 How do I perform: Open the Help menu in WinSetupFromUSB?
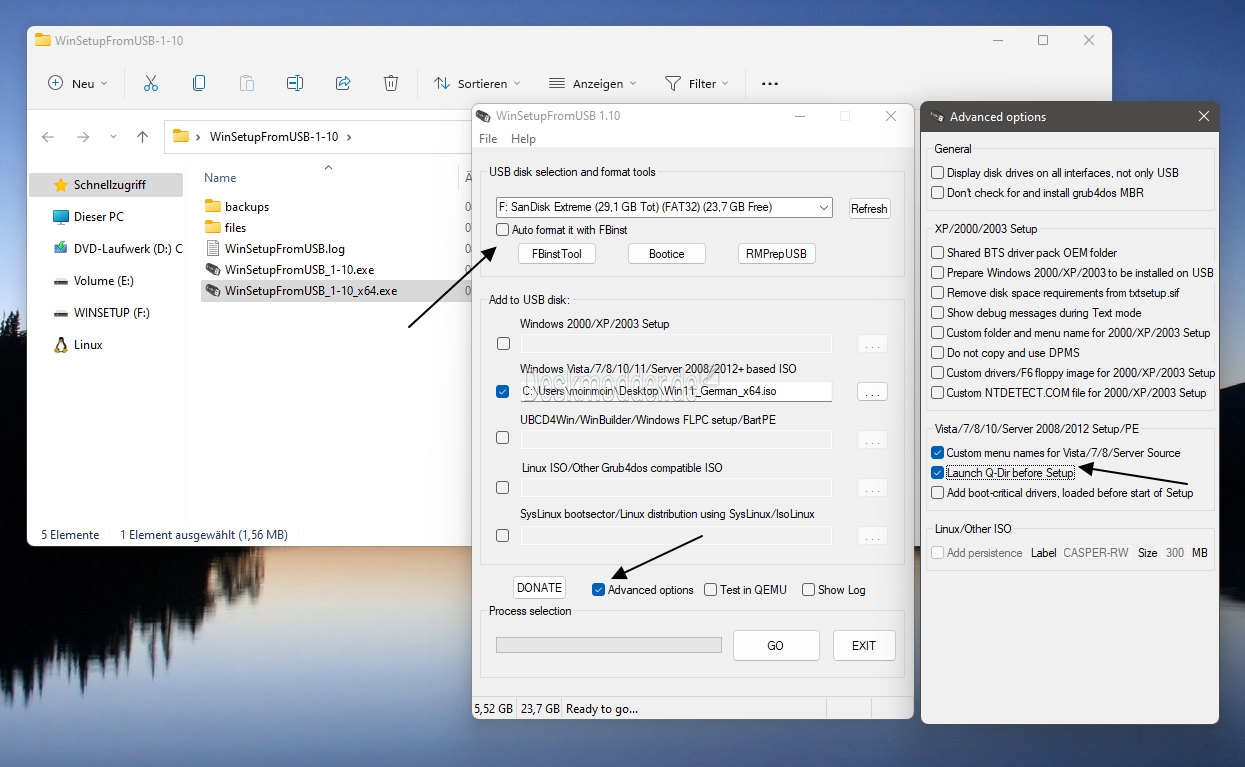coord(523,139)
